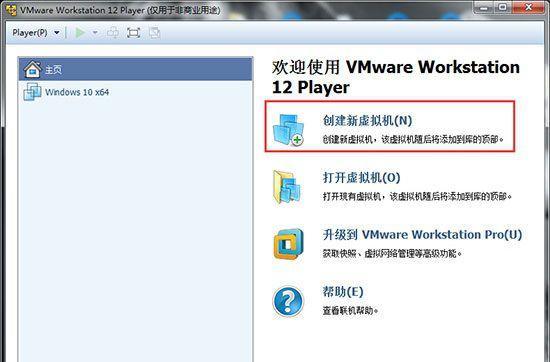Screen dimensions: 550x362
Task: Expand the Player(P) dropdown arrow
Action: (57, 33)
